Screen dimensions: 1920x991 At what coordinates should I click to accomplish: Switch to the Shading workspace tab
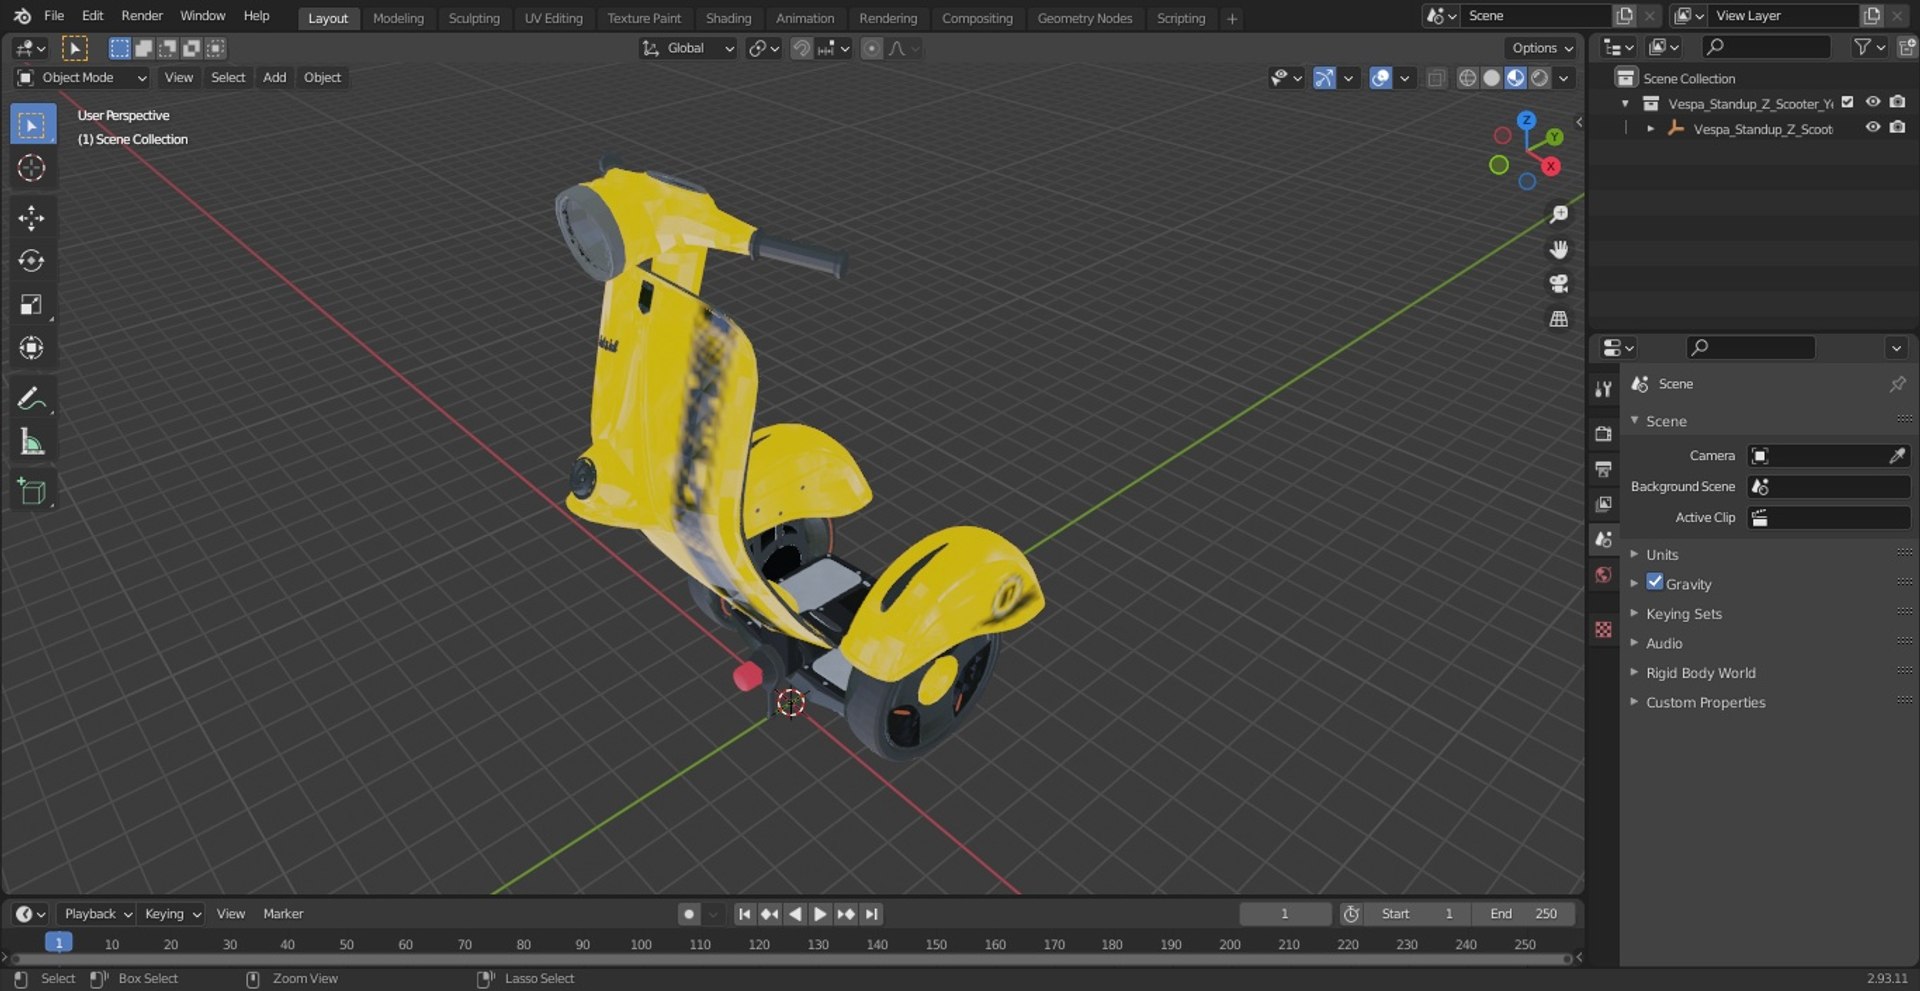[728, 18]
